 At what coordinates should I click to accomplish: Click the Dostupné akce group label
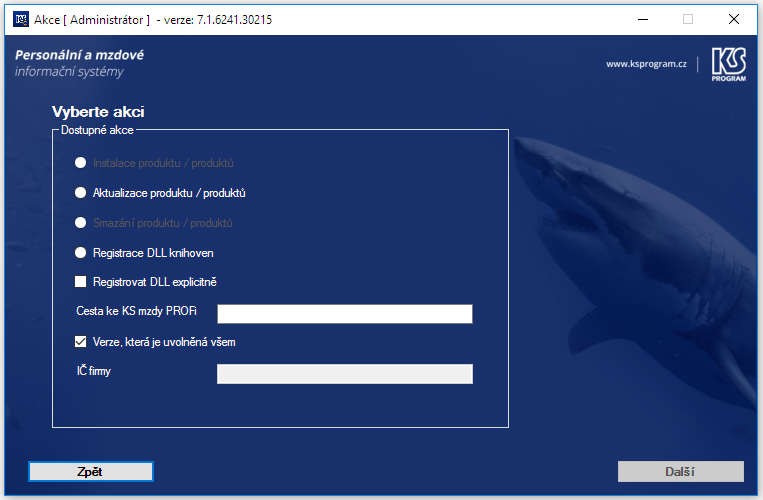click(x=97, y=130)
